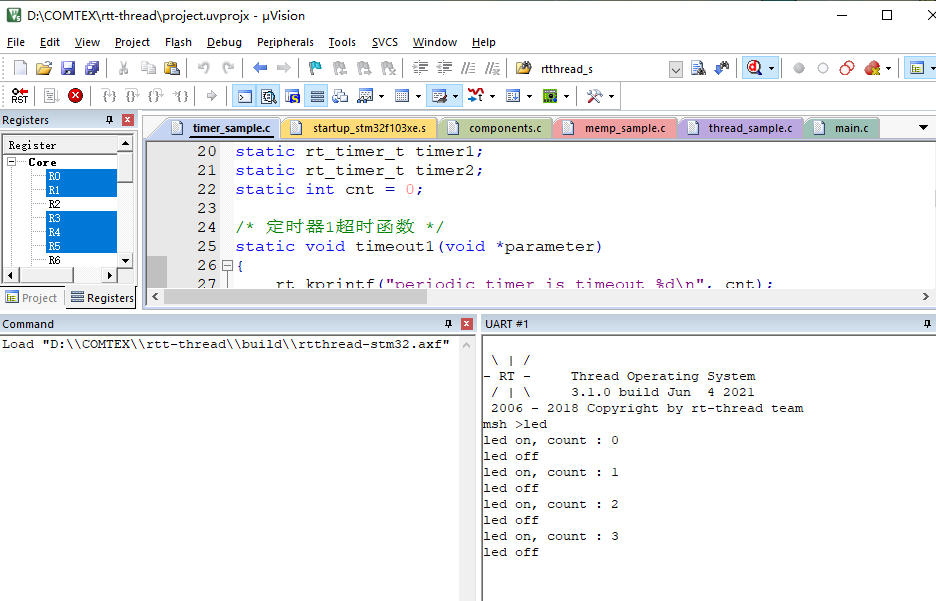Open the Flash menu
Screen dimensions: 936x601
click(x=178, y=42)
